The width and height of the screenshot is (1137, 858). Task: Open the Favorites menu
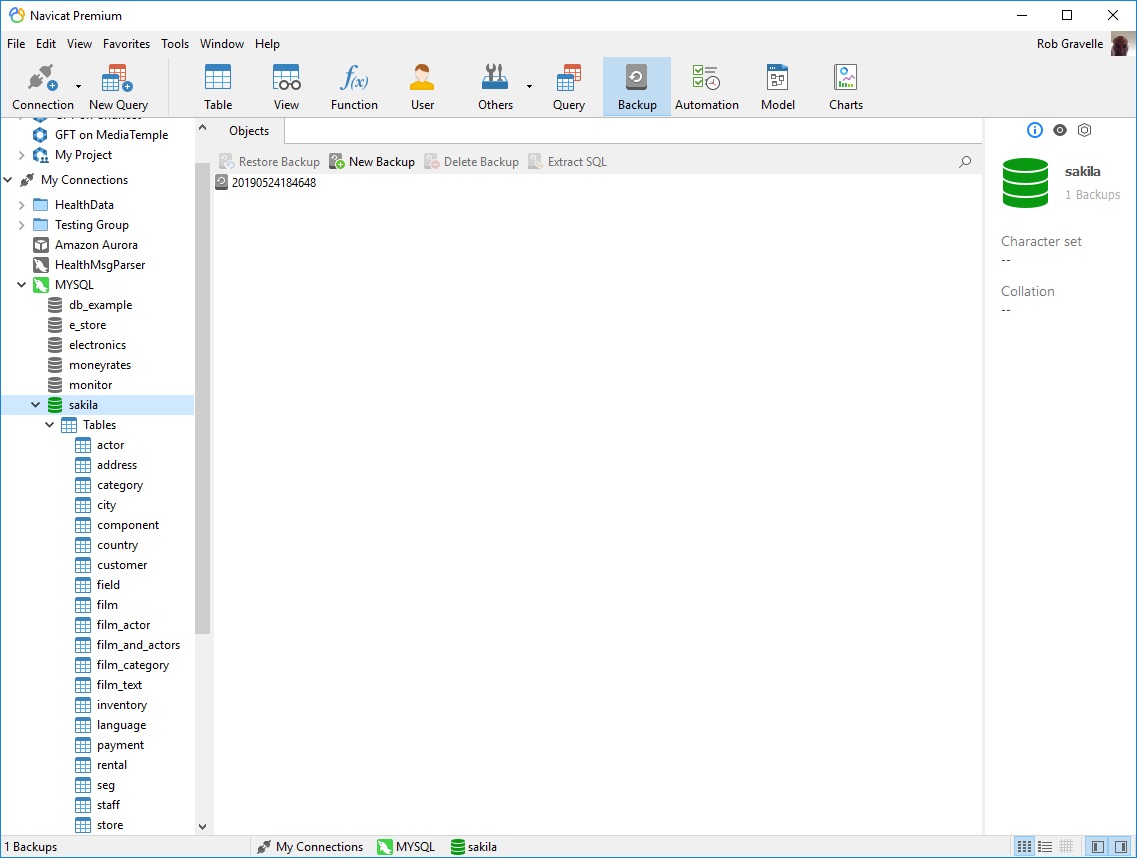pyautogui.click(x=126, y=44)
